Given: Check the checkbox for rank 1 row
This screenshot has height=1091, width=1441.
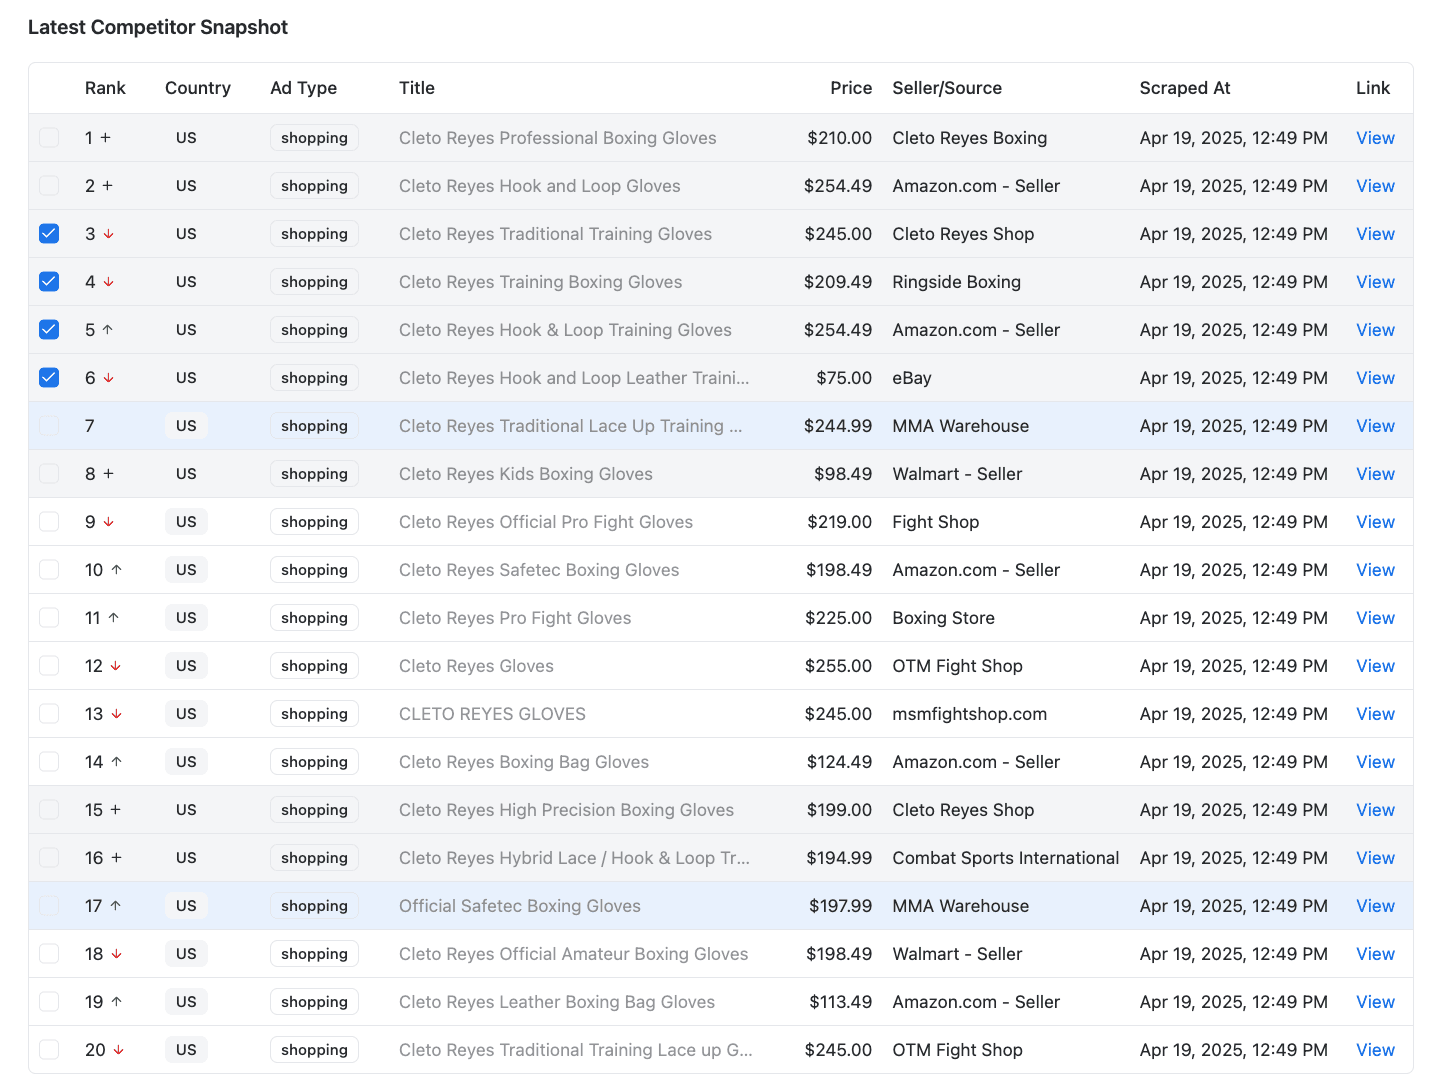Looking at the screenshot, I should click(x=49, y=138).
